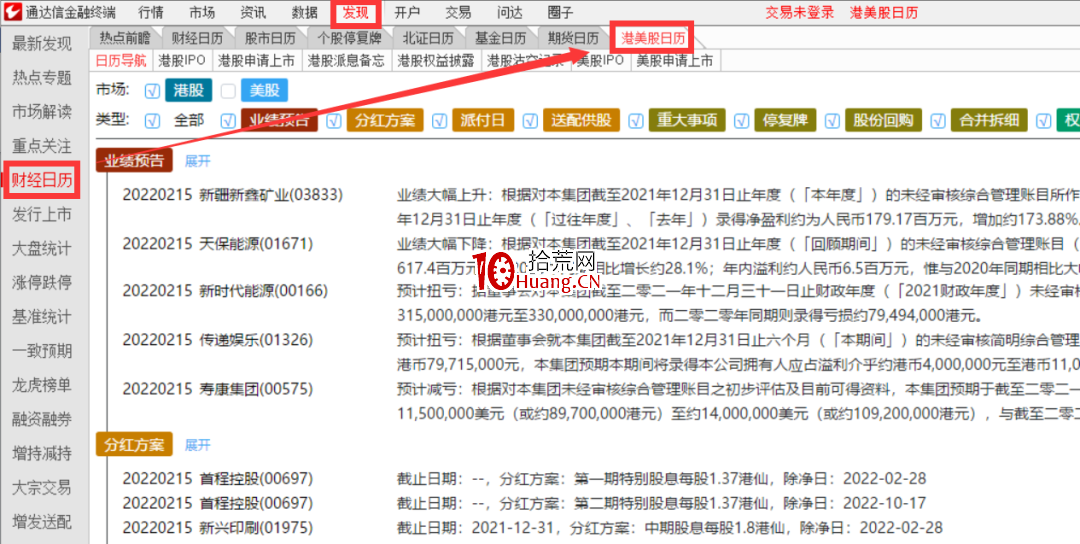Open the 交易 menu
Image resolution: width=1080 pixels, height=544 pixels.
459,12
